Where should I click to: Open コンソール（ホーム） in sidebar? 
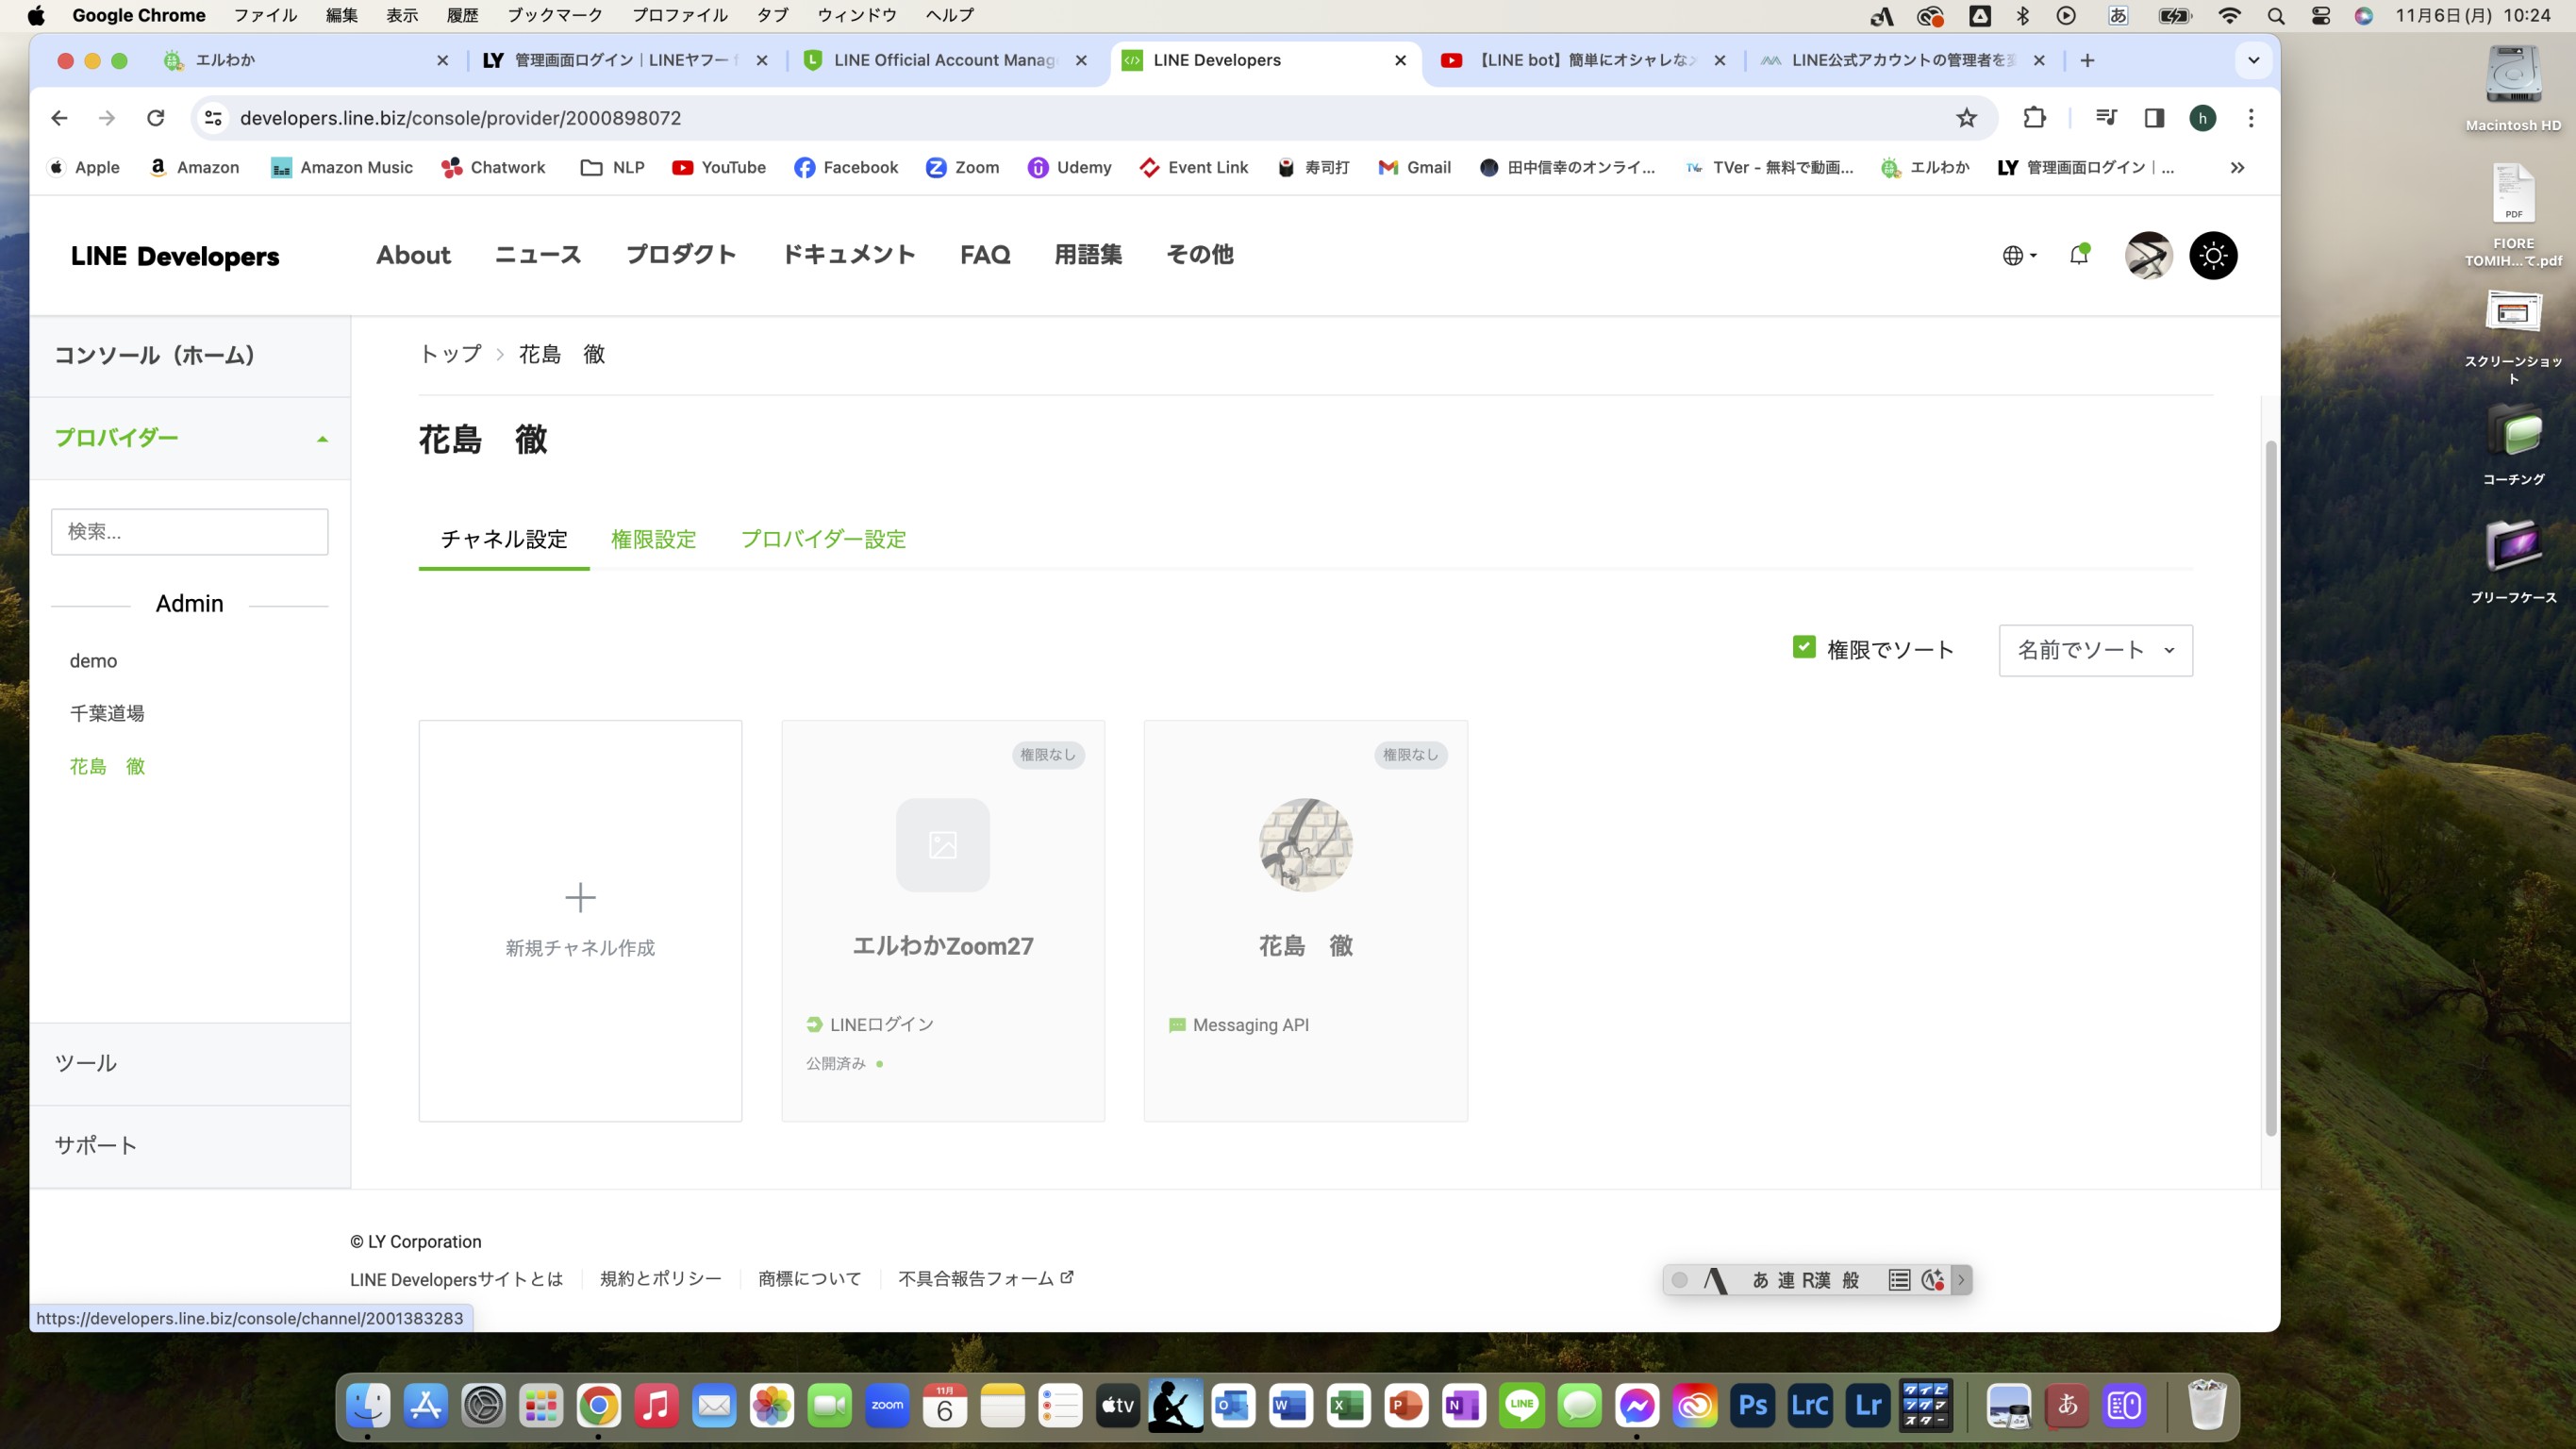pyautogui.click(x=155, y=355)
